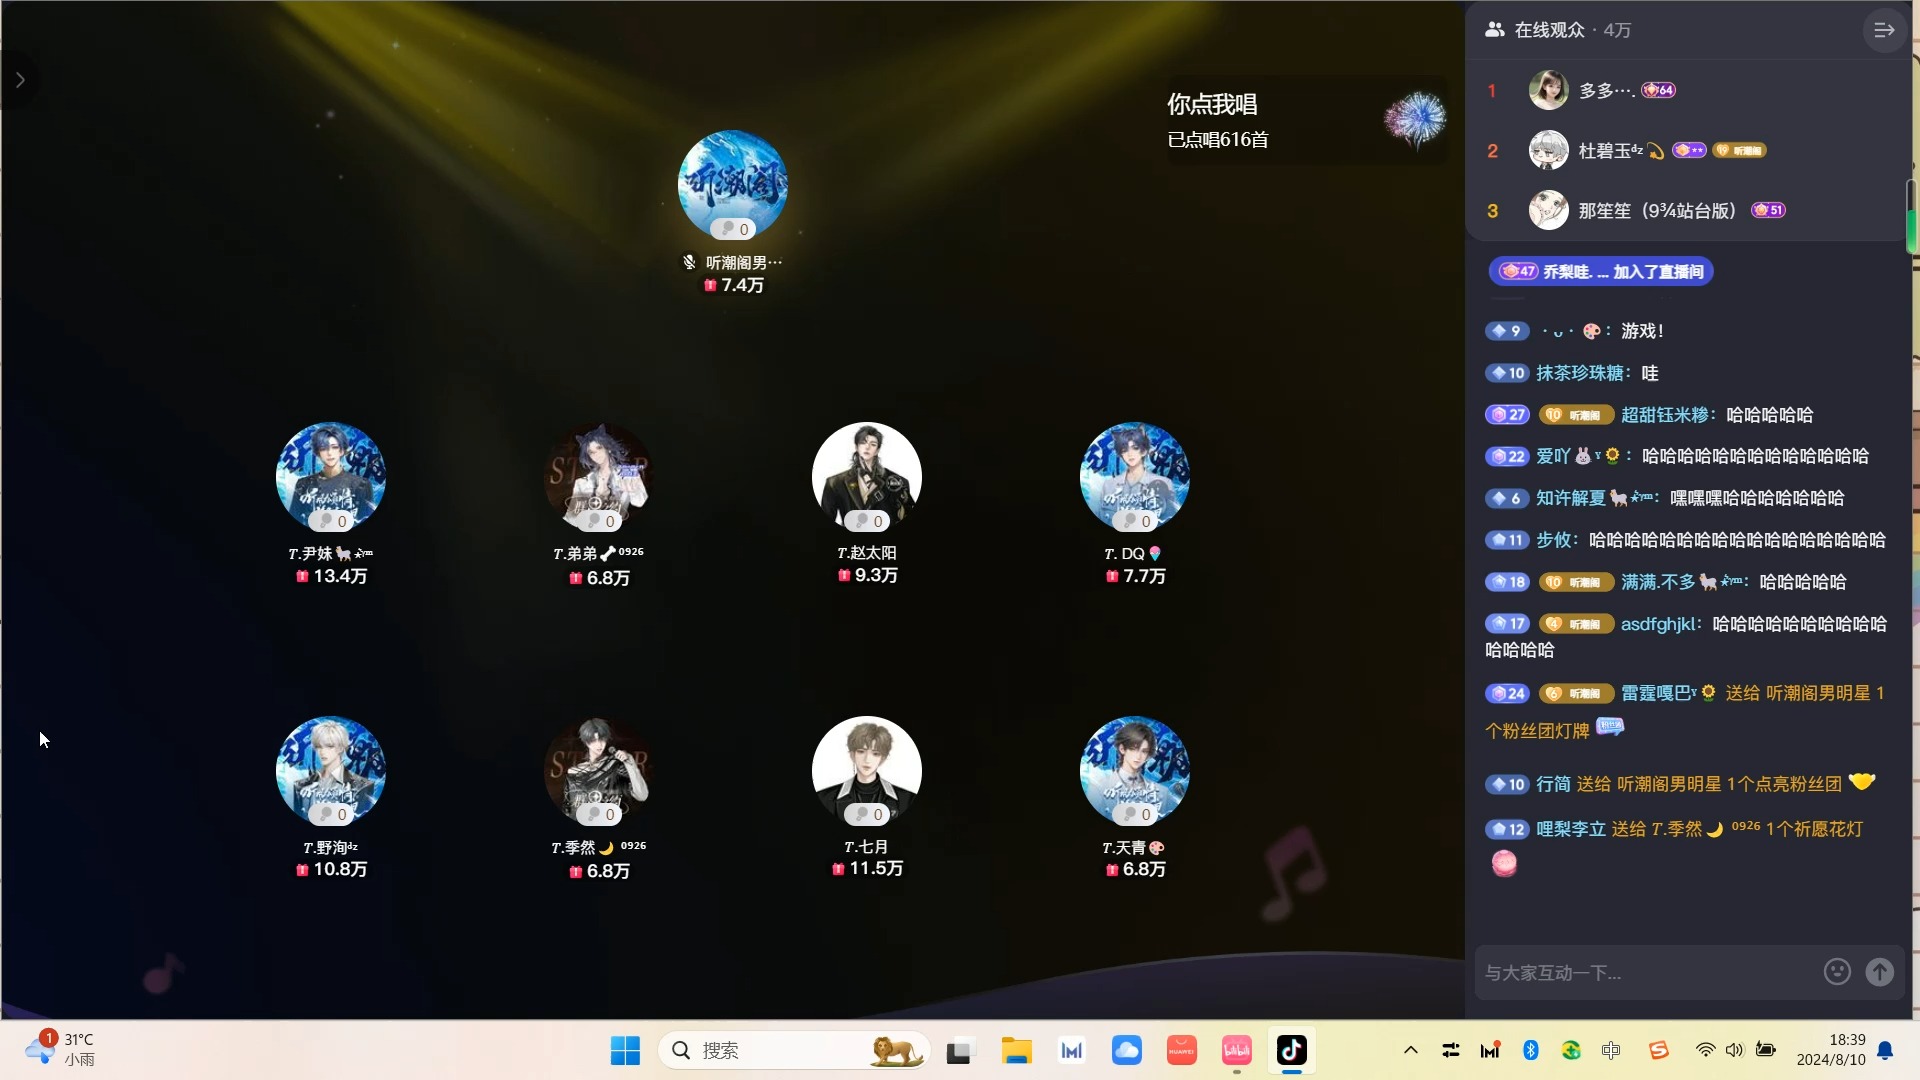Open 抹茶珍珠糖 username in chat

click(1580, 373)
